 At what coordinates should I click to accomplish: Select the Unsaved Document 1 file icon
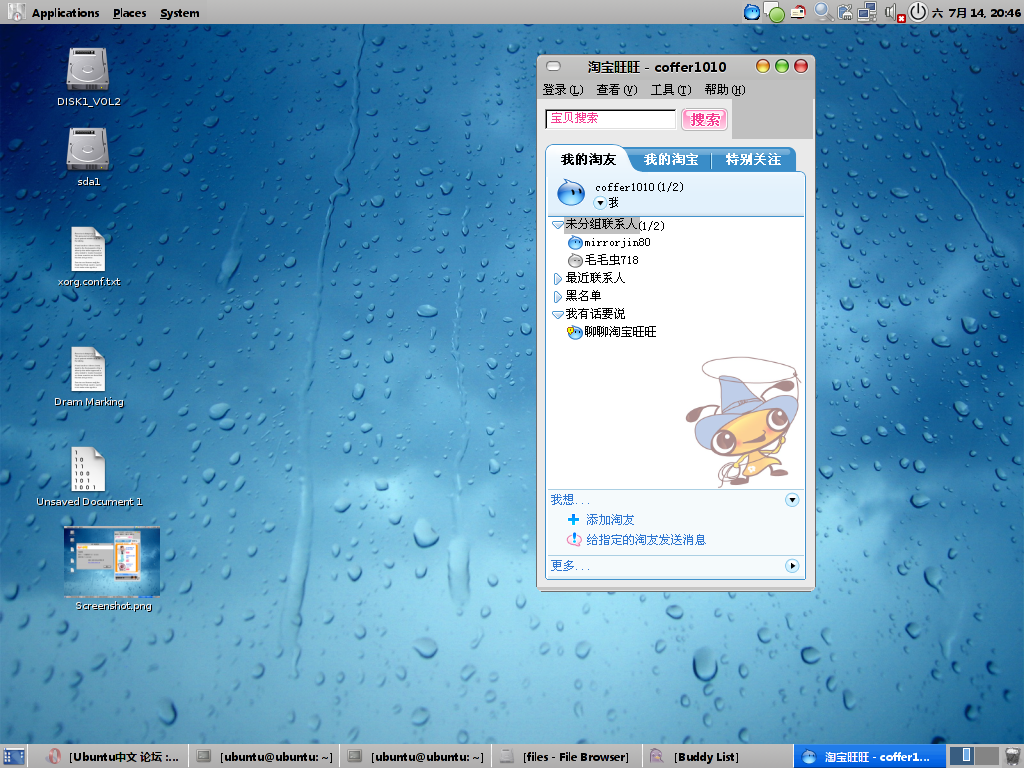pyautogui.click(x=88, y=469)
